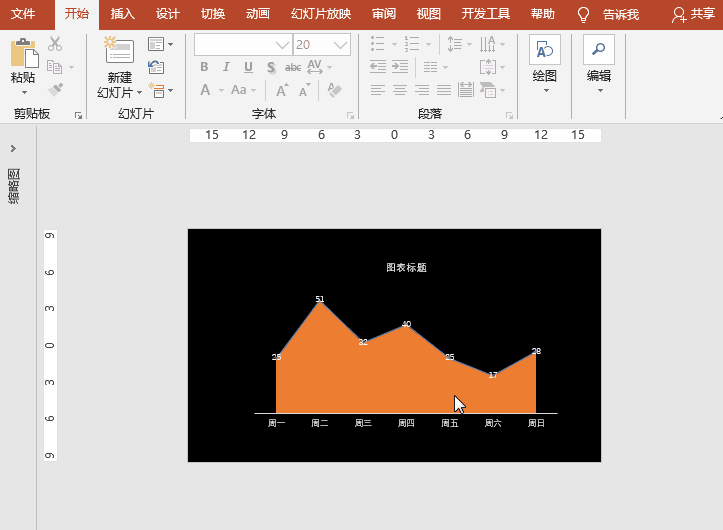Click the Bullets list icon
The image size is (723, 530).
coord(378,44)
